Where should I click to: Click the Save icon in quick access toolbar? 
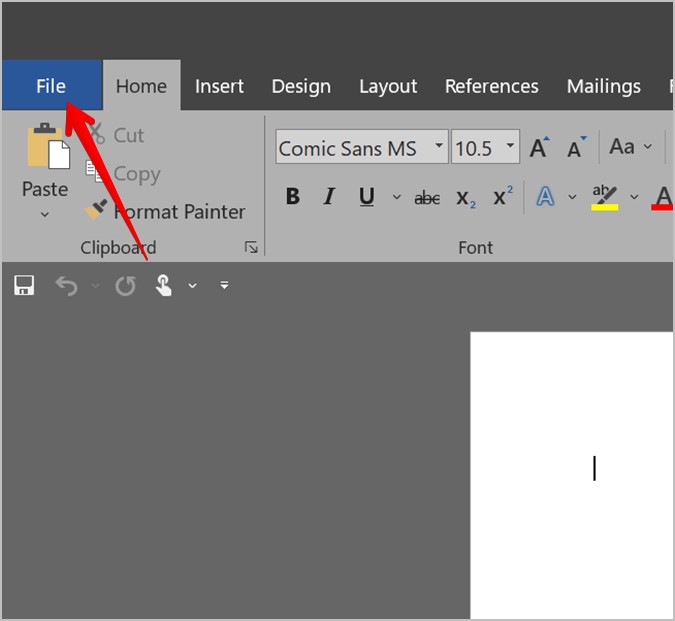(24, 286)
